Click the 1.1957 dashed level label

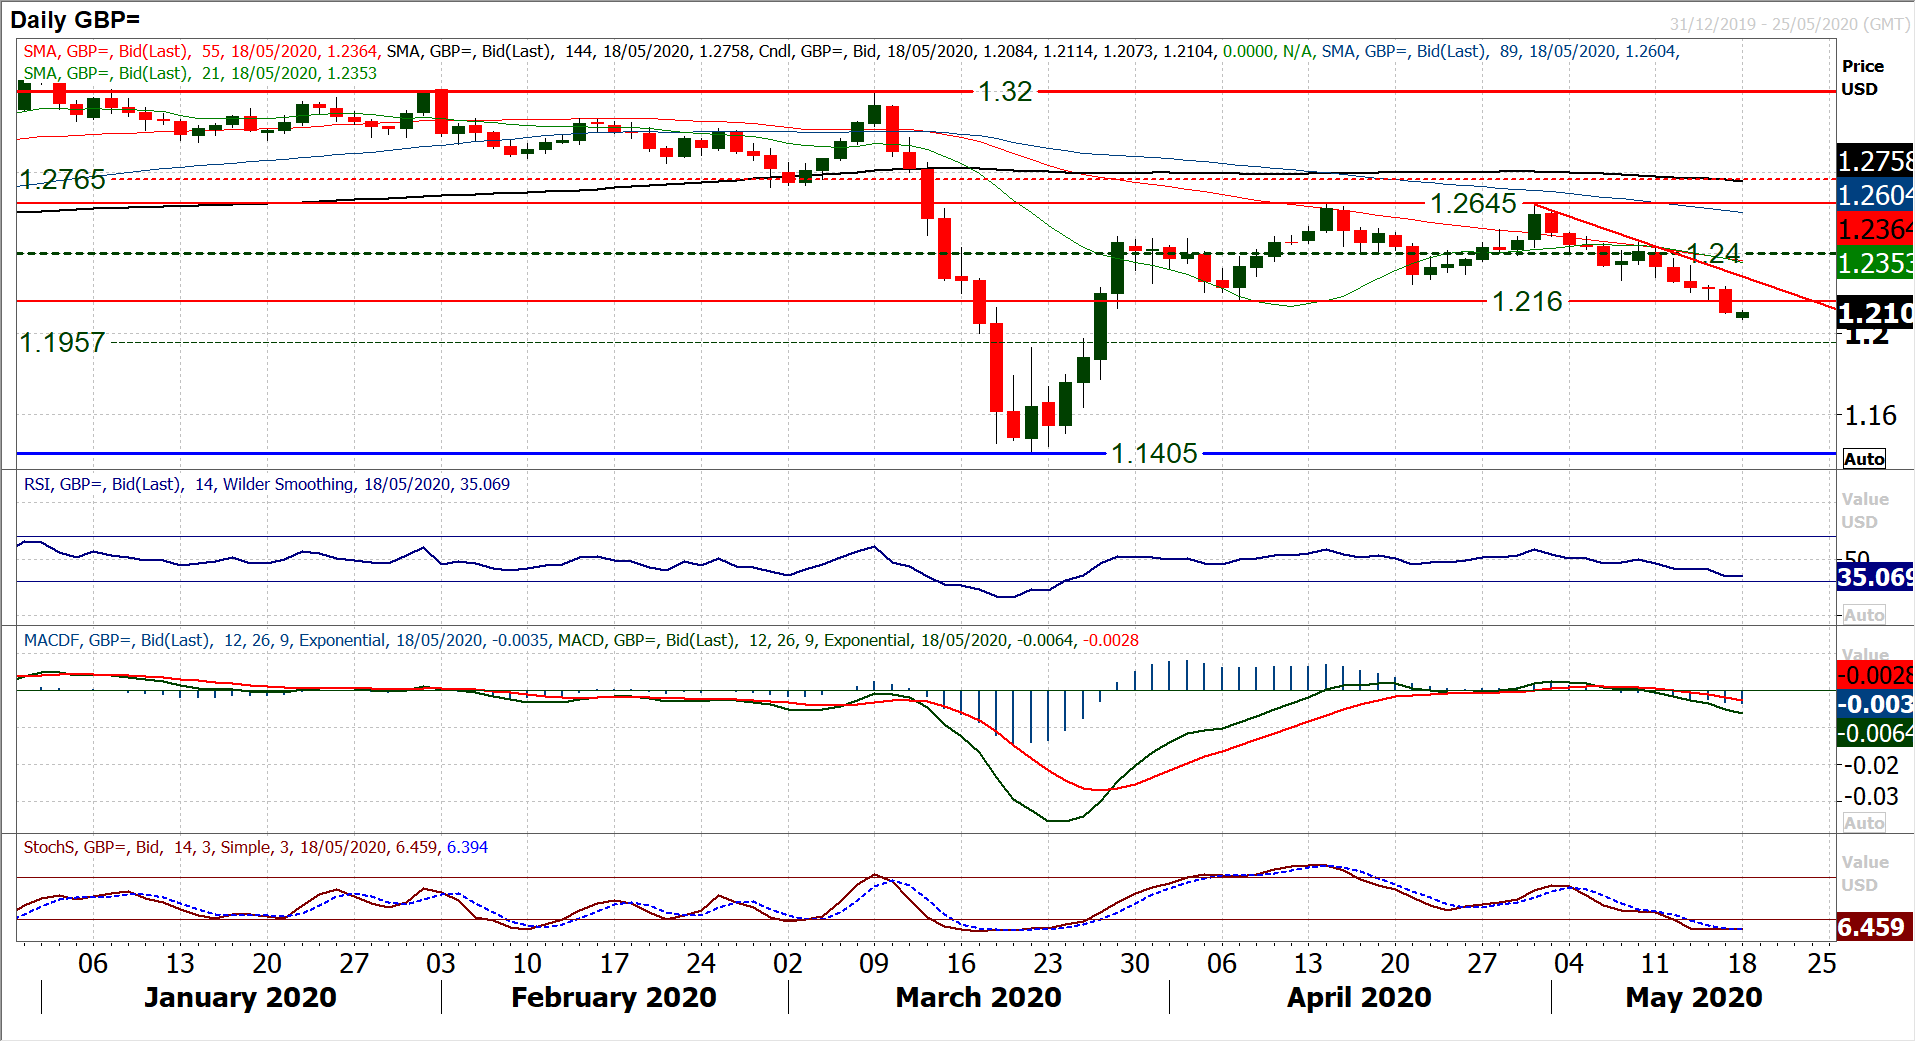[x=62, y=343]
